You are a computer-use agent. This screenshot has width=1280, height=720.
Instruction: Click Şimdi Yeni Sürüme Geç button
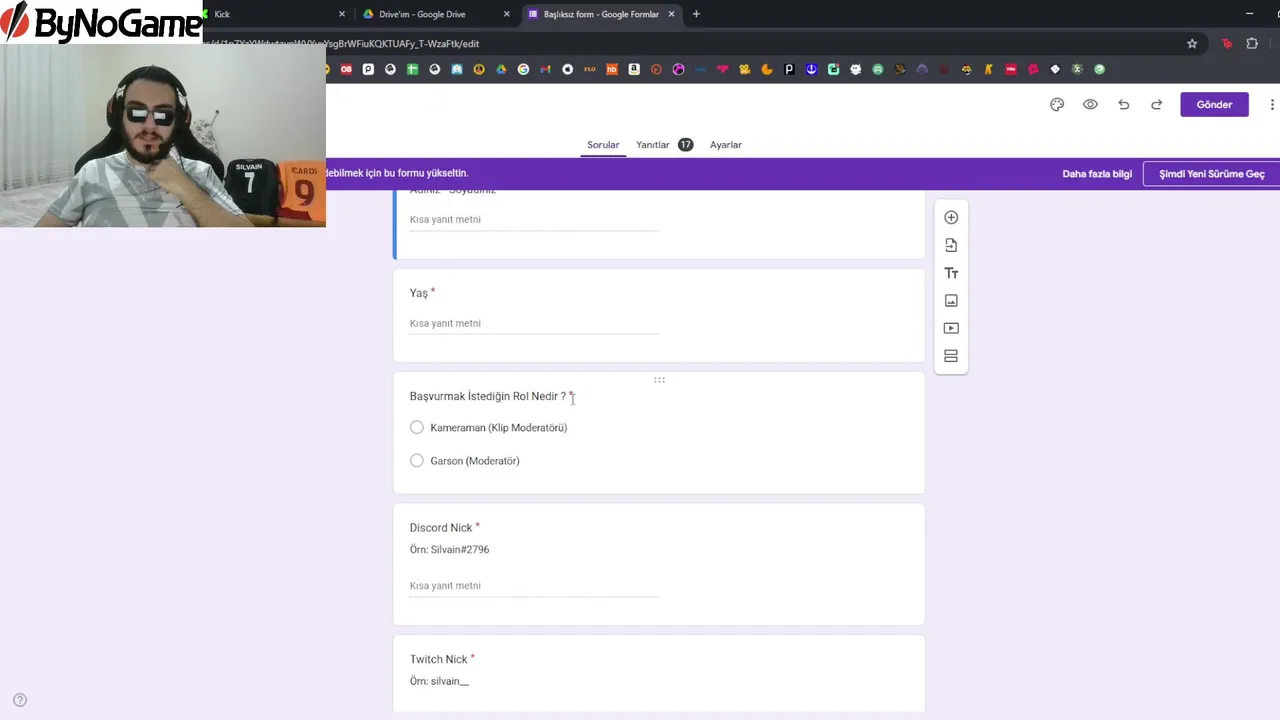(x=1211, y=174)
